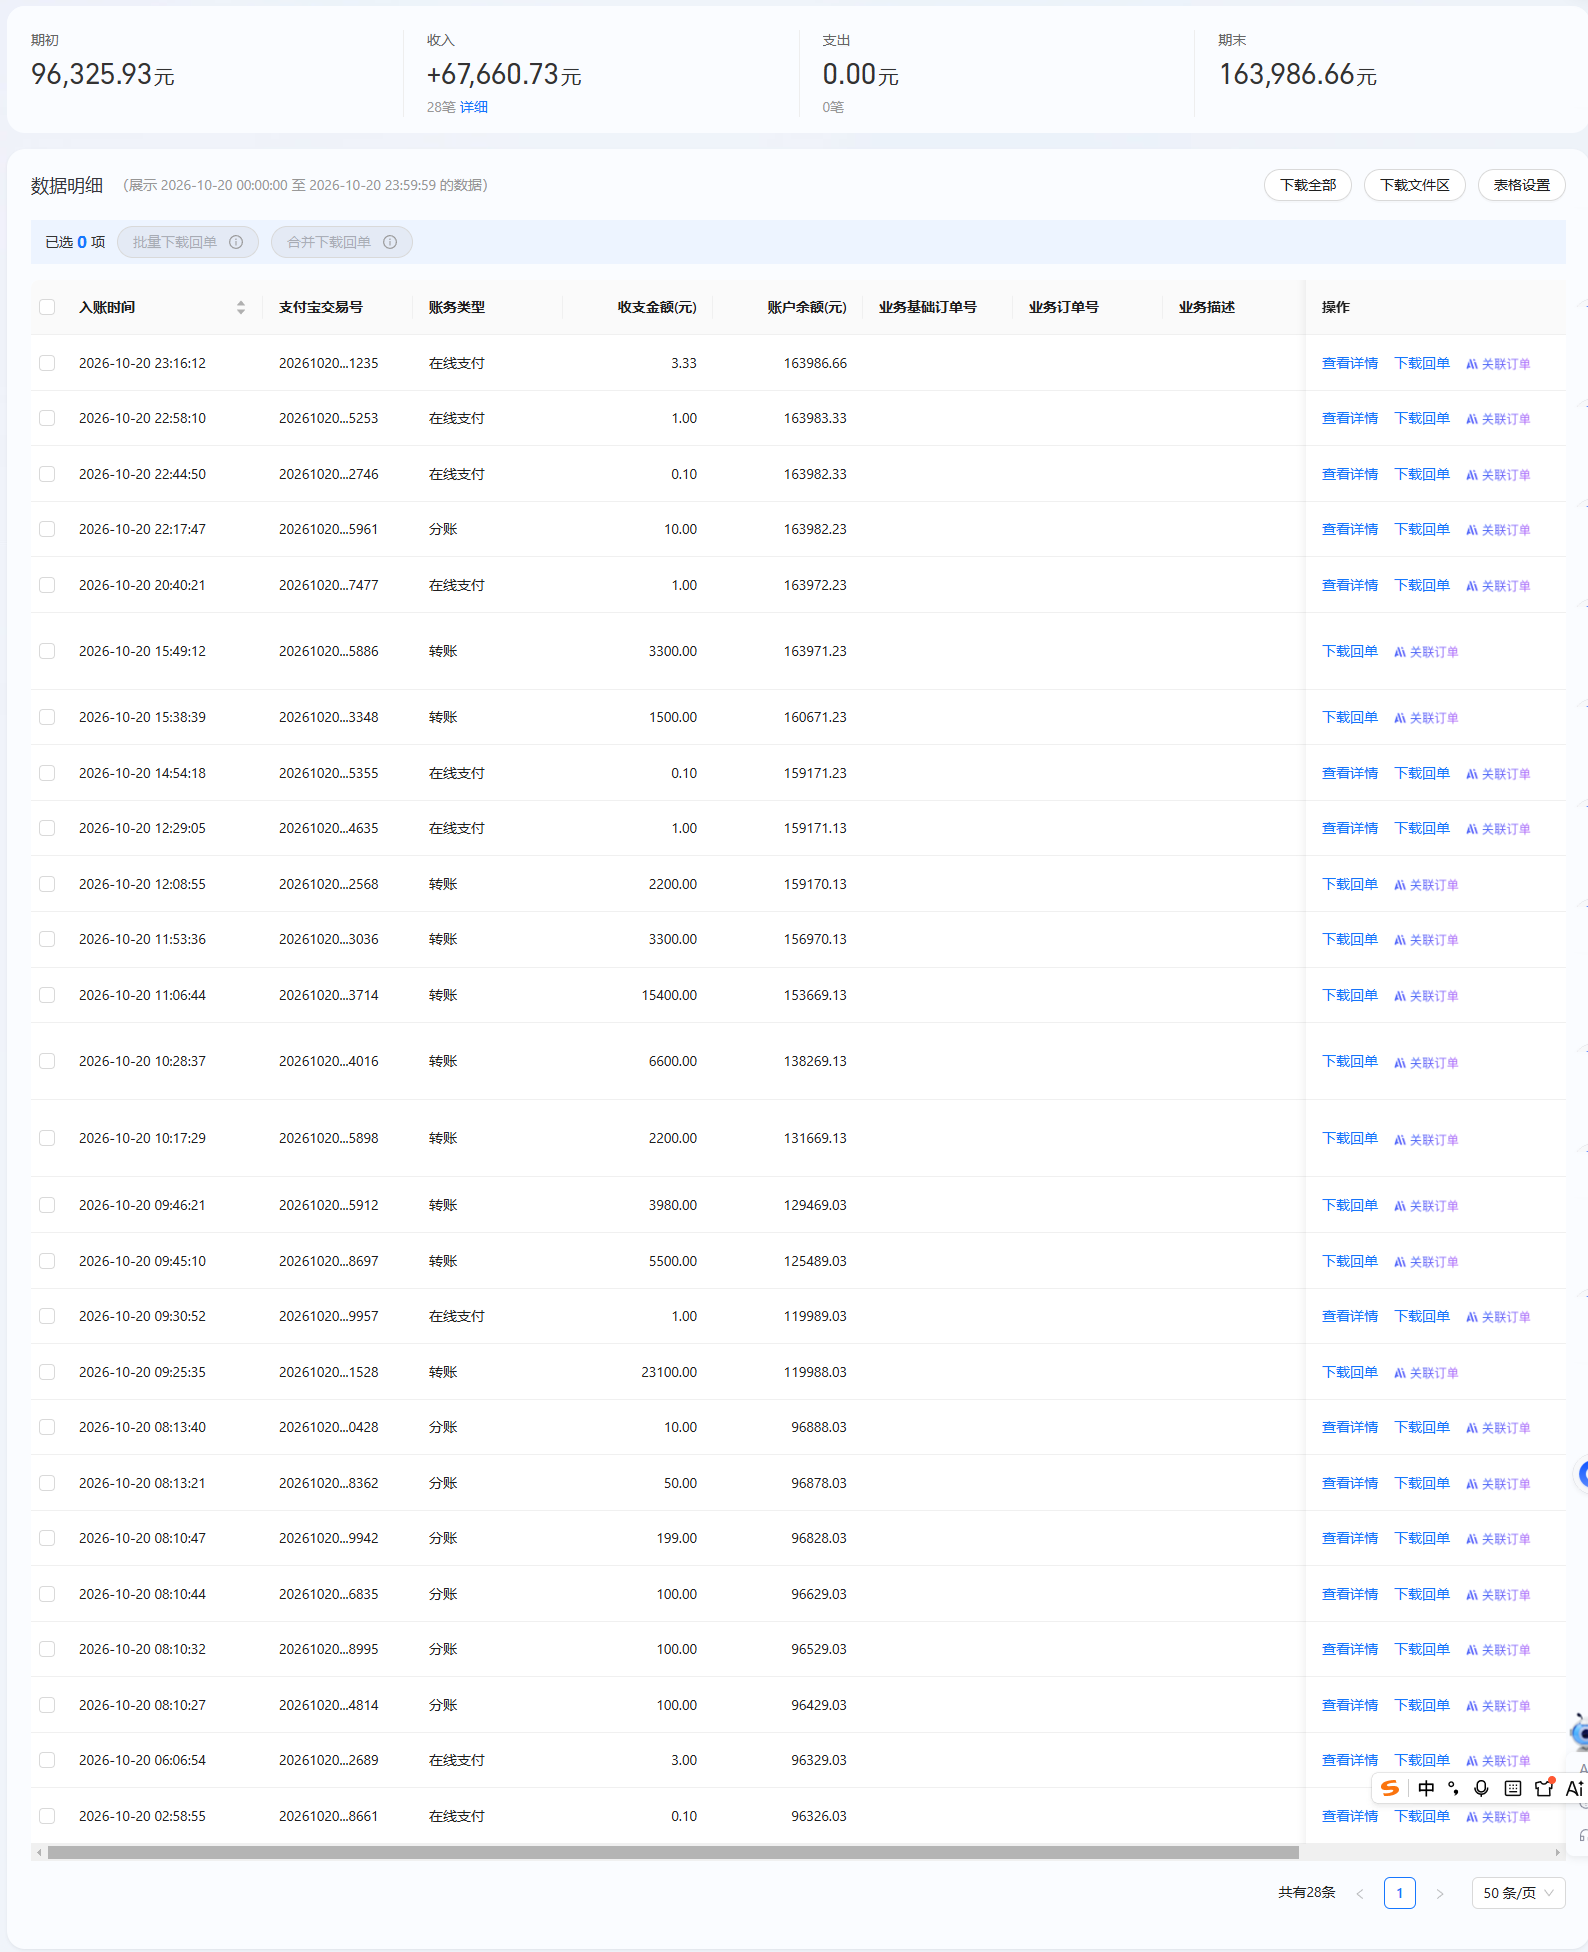Click the info icon beside 合并下载回单
Image resolution: width=1588 pixels, height=1952 pixels.
[x=390, y=242]
